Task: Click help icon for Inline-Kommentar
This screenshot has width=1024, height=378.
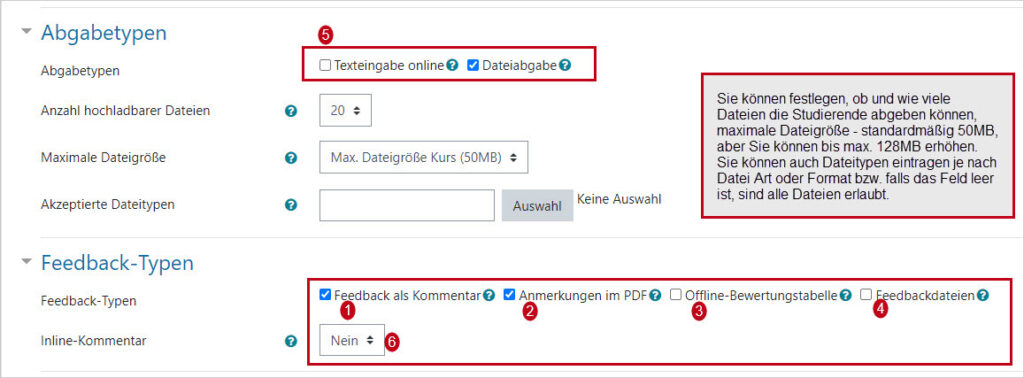Action: [291, 341]
